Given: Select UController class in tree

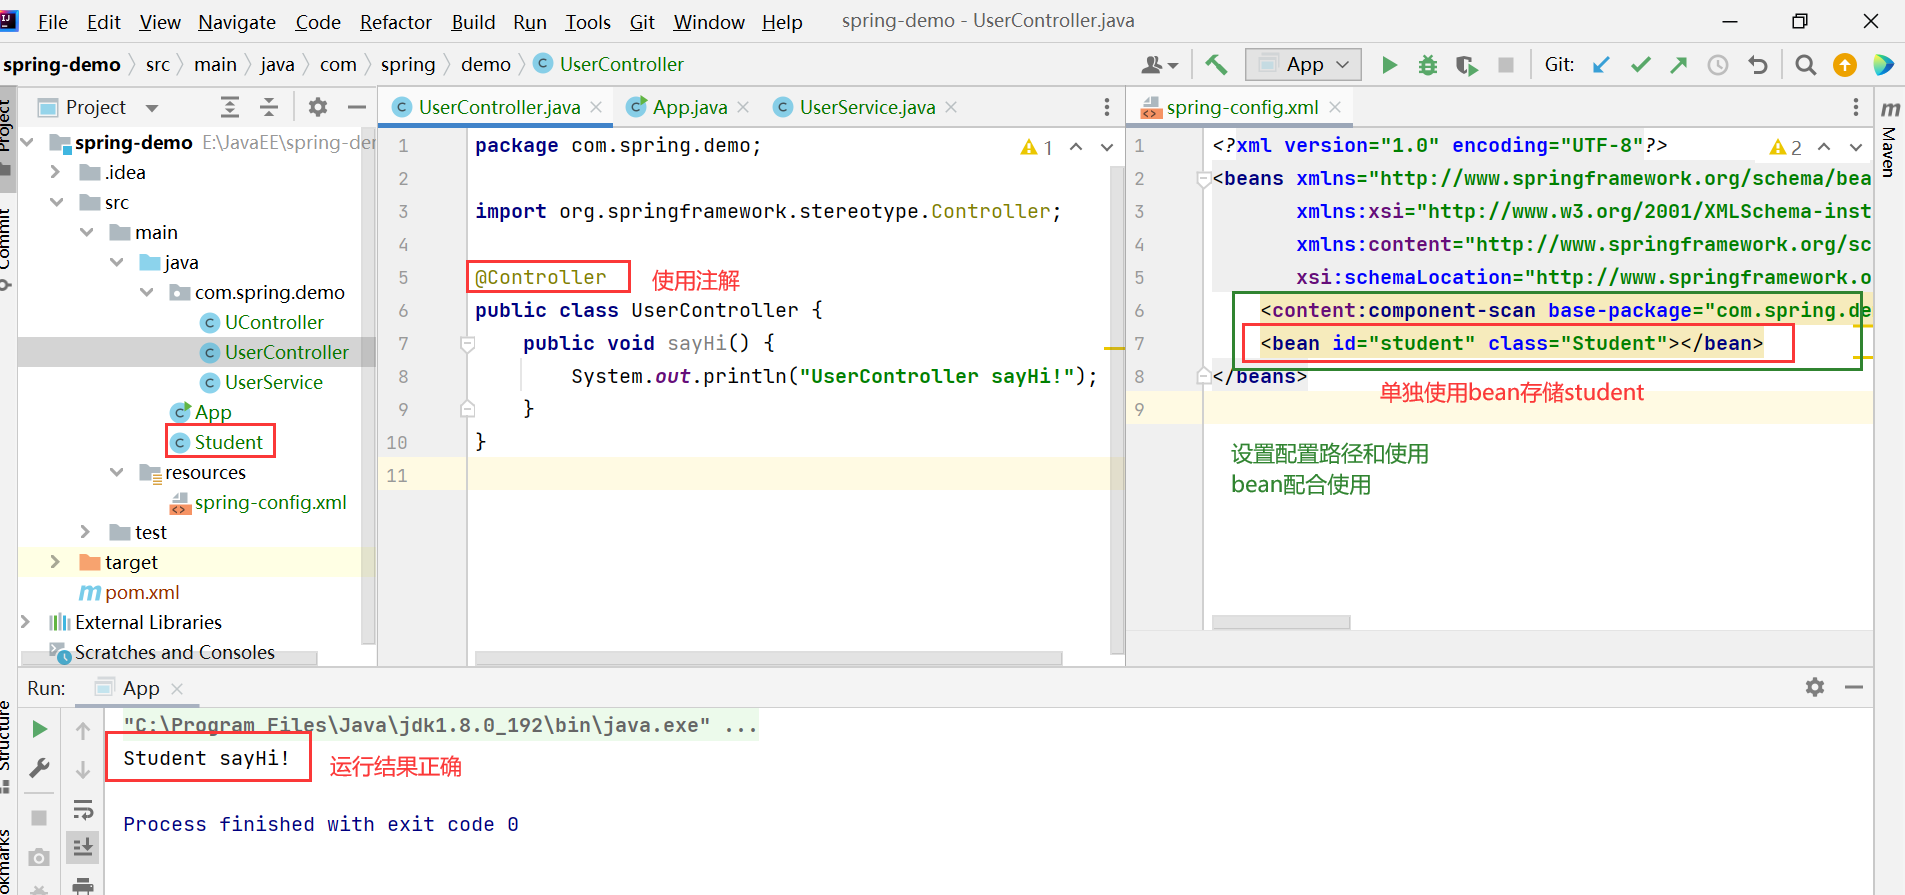Looking at the screenshot, I should click(273, 322).
